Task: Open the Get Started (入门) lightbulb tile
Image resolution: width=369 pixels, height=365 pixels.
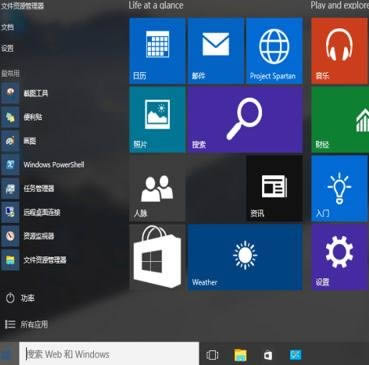Action: (x=340, y=188)
